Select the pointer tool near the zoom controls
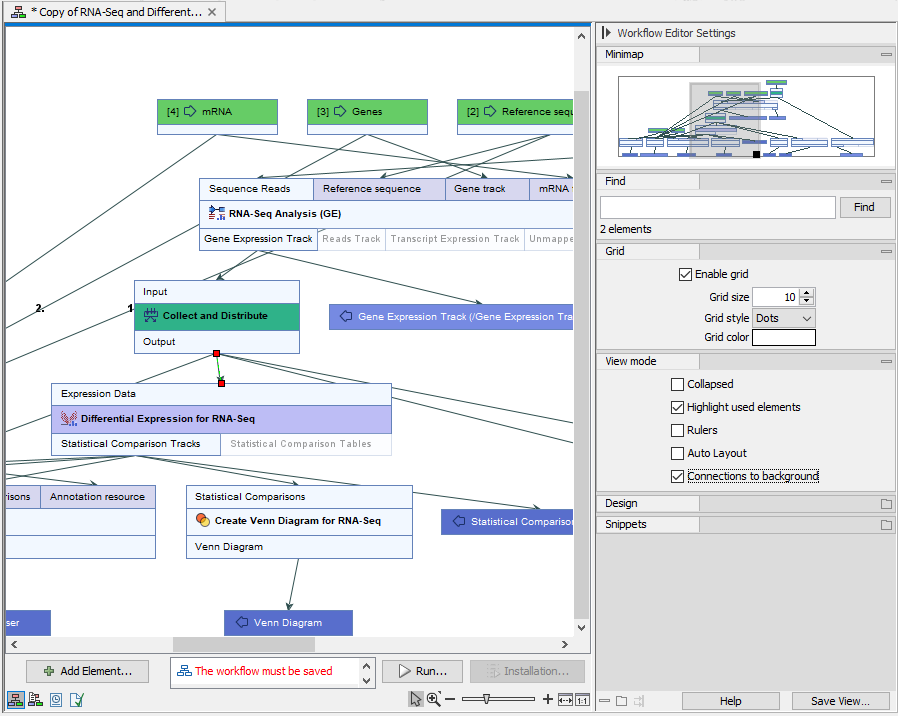Screen dimensions: 898x716 [415, 699]
